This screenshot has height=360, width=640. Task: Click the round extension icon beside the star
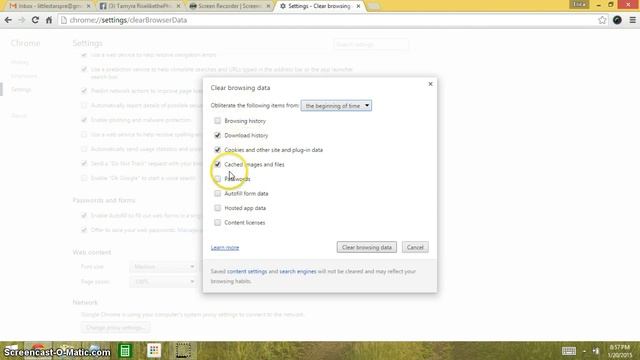tap(617, 20)
